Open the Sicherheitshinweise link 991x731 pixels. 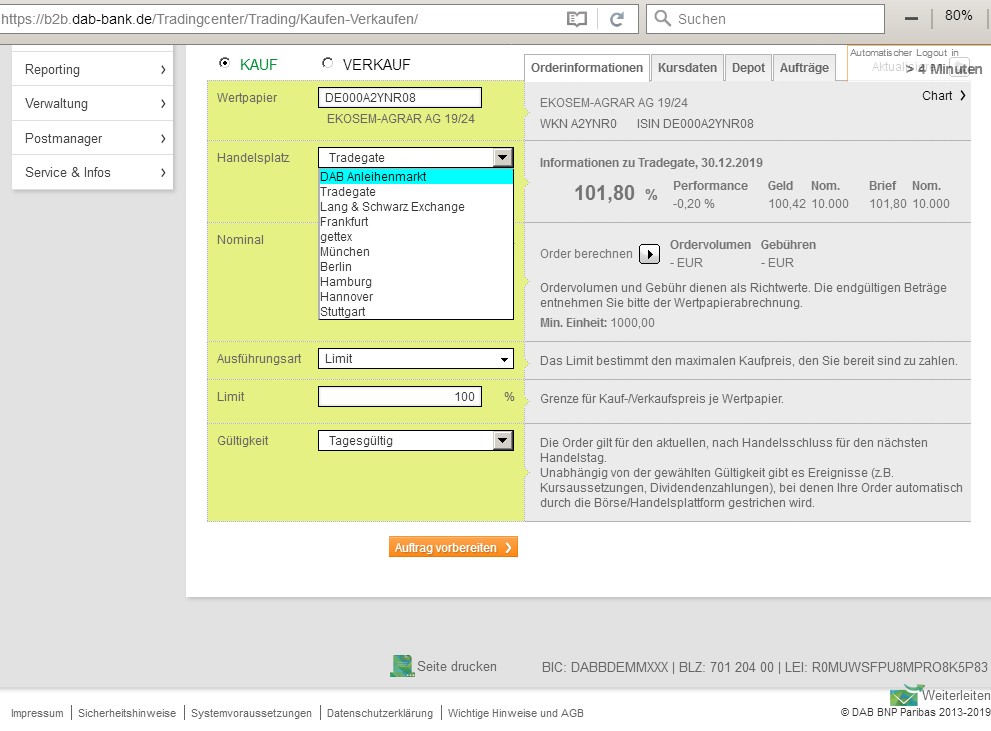(x=127, y=713)
